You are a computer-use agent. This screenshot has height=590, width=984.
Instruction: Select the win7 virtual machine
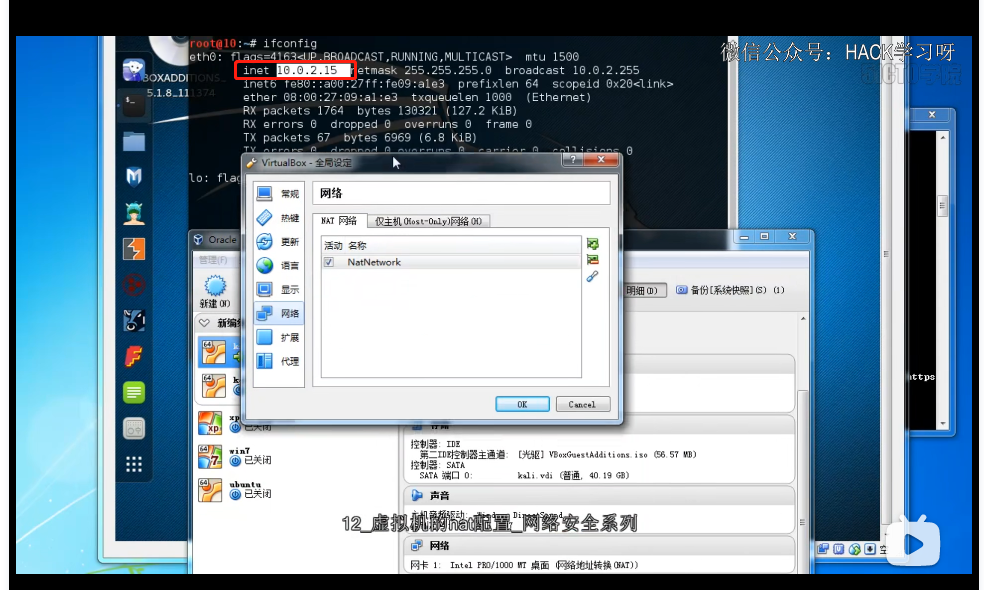tap(234, 456)
